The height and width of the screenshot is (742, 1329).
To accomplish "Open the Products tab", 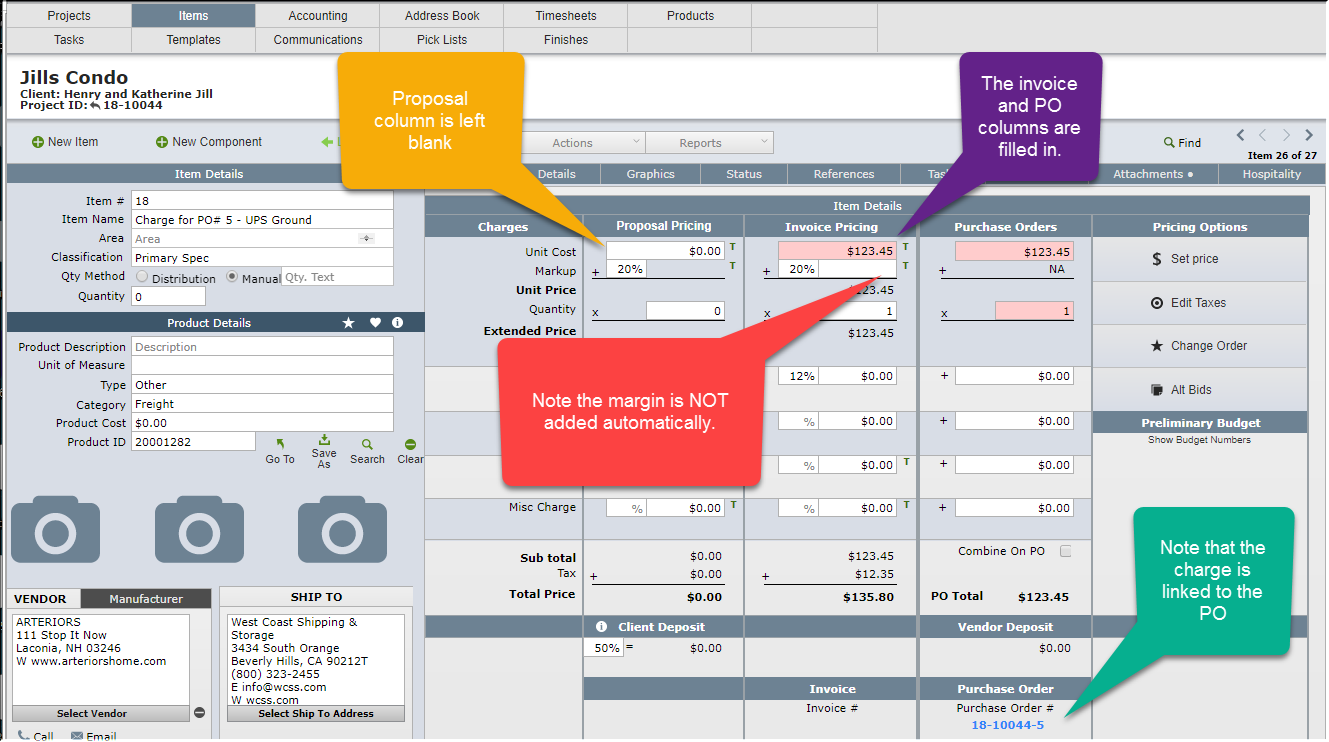I will (690, 16).
